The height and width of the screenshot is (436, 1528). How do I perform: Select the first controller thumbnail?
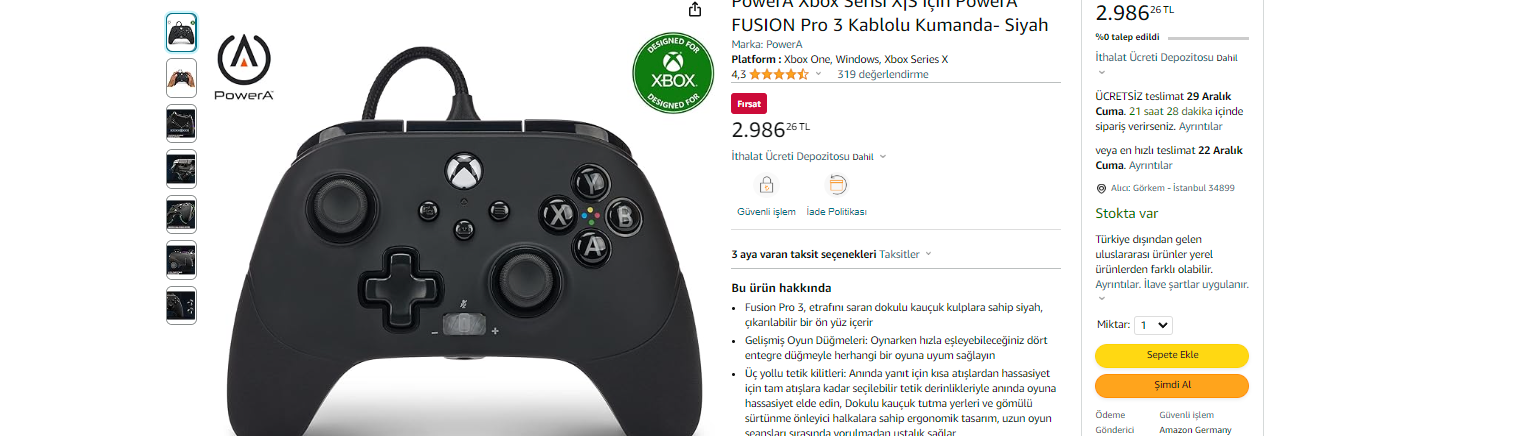[x=181, y=32]
